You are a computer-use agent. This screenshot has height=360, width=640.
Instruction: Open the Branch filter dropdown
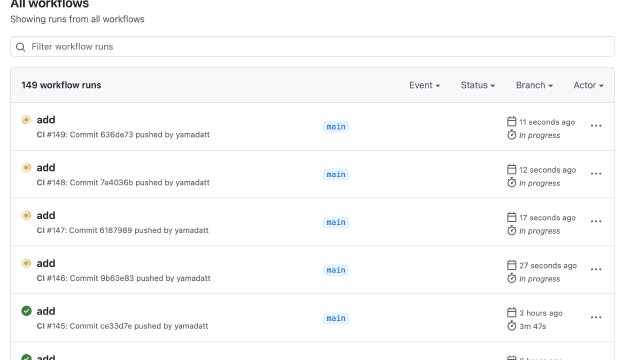tap(534, 85)
